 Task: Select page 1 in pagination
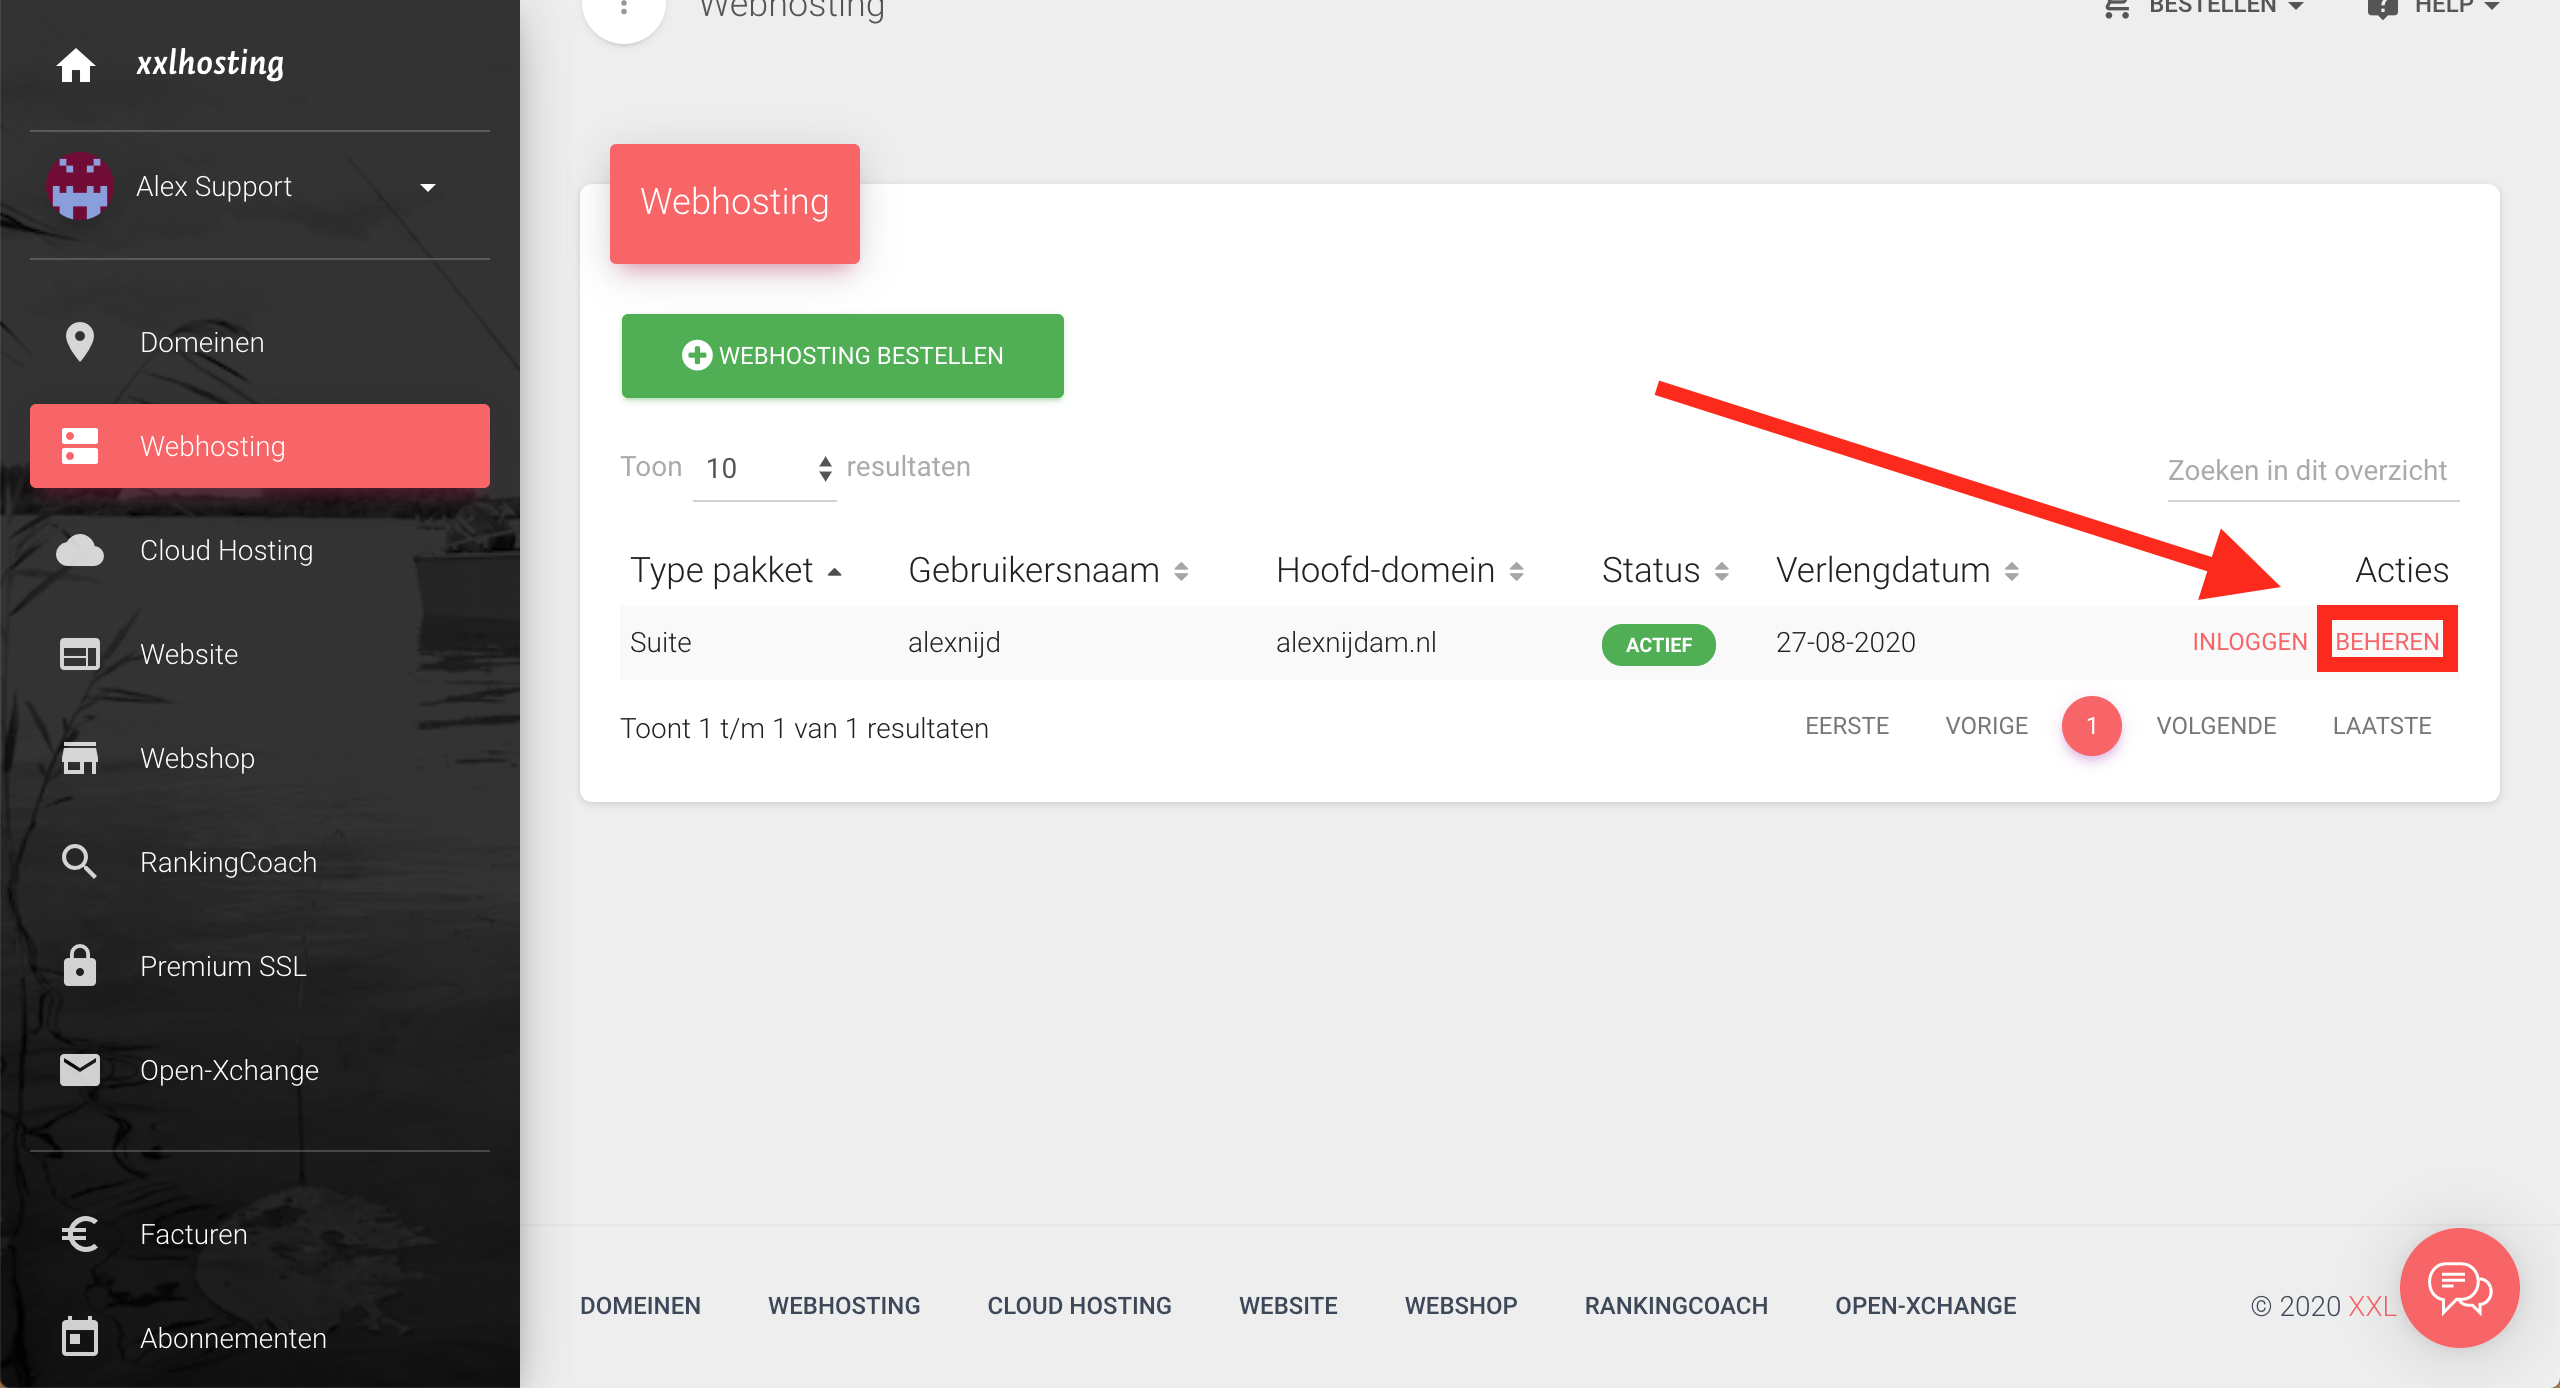[2091, 726]
